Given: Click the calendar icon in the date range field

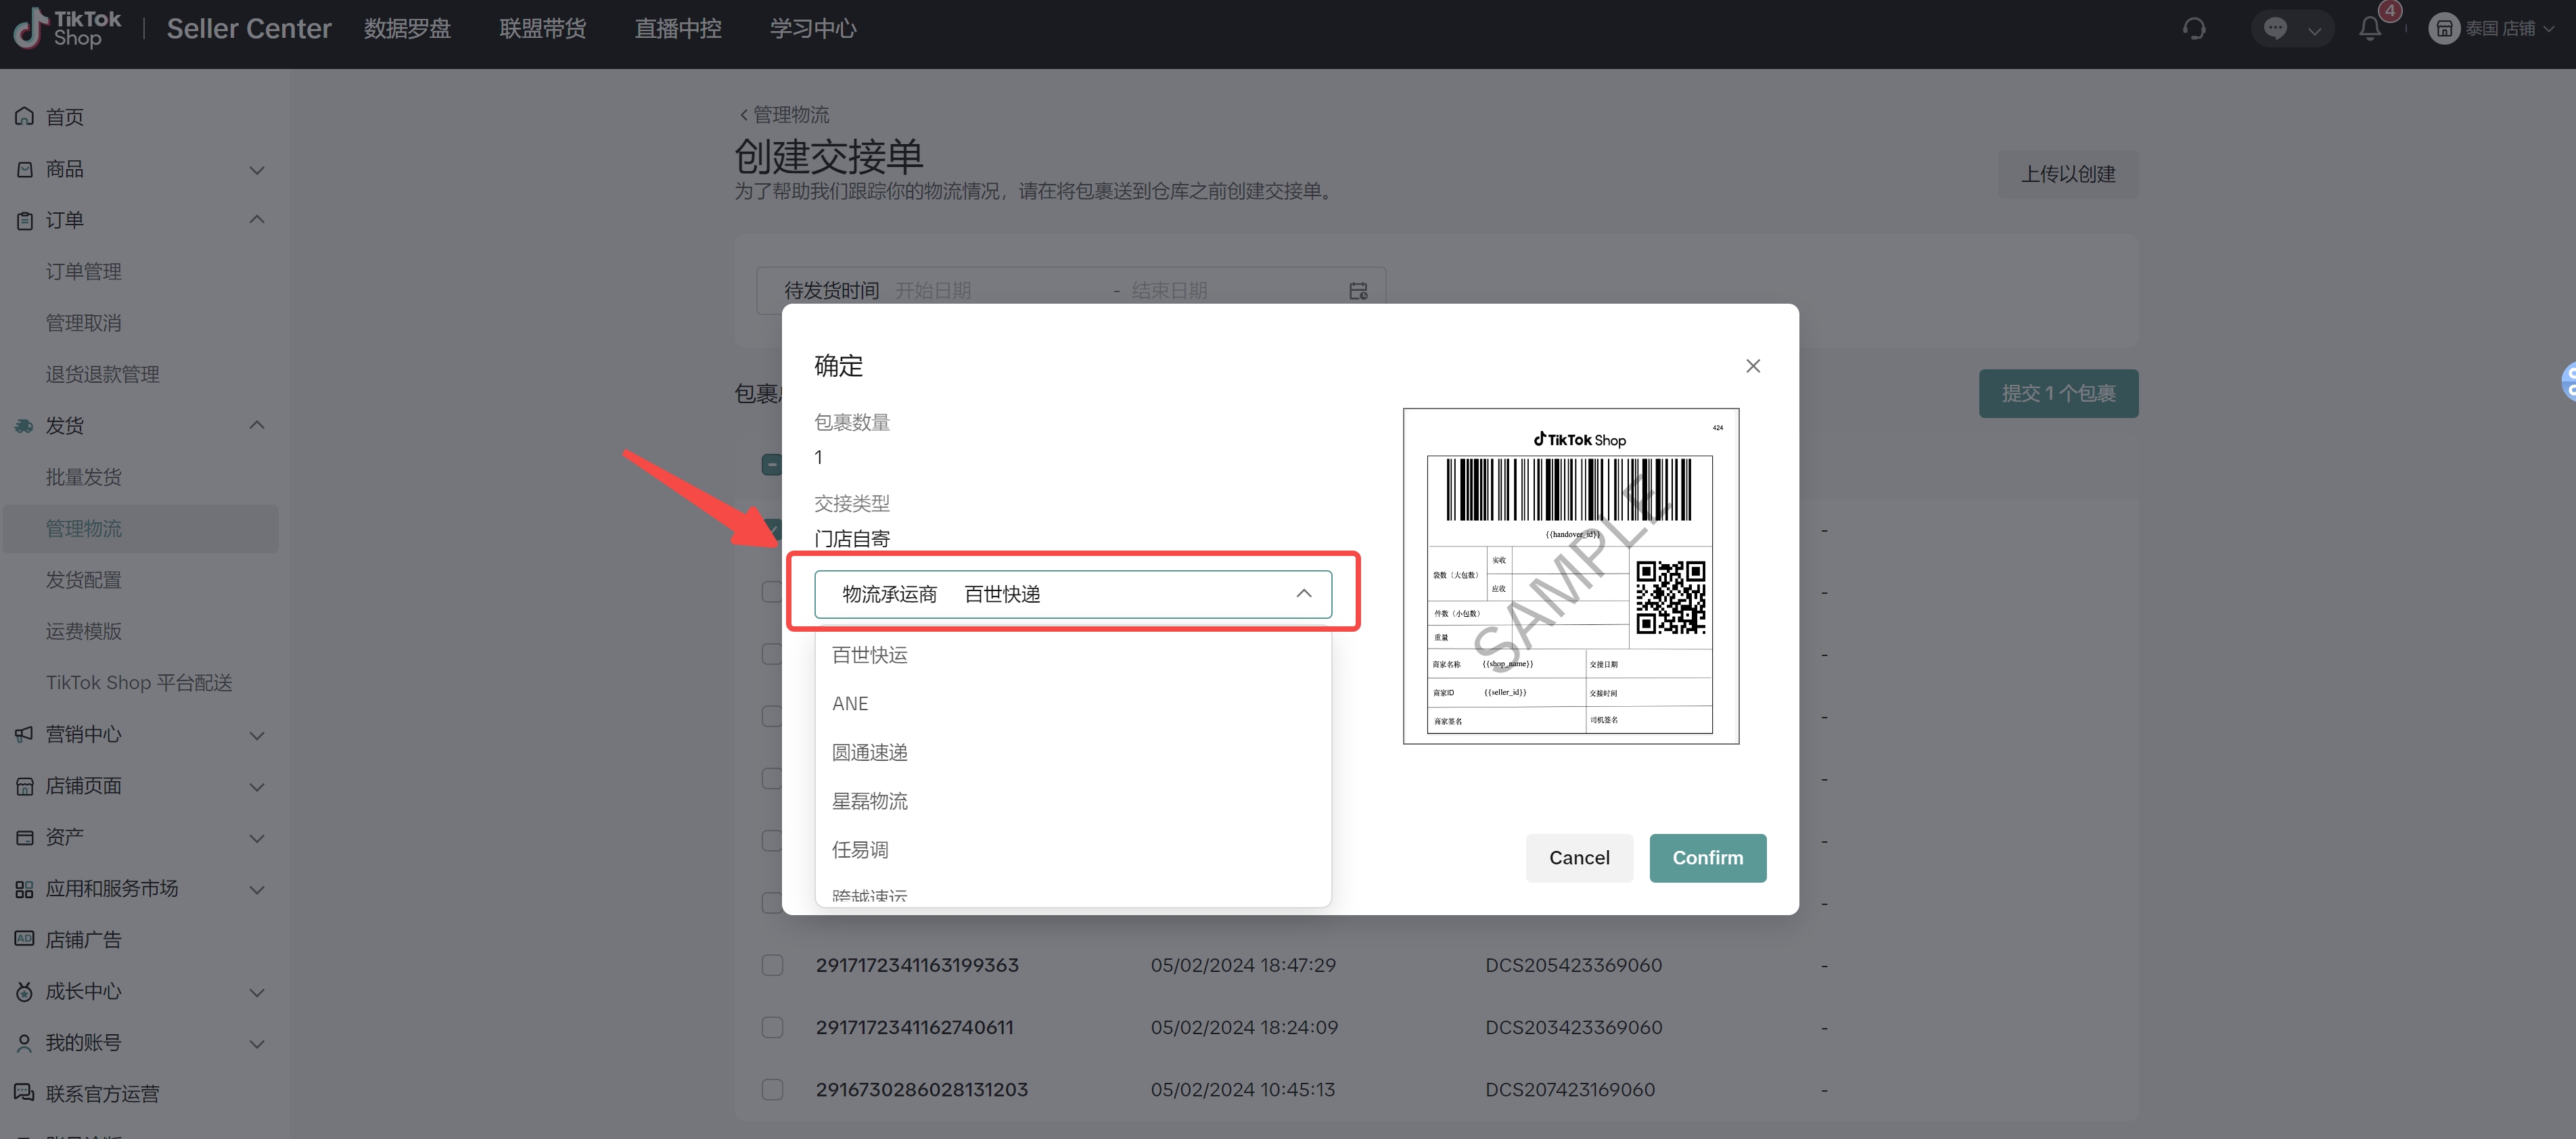Looking at the screenshot, I should click(x=1358, y=291).
